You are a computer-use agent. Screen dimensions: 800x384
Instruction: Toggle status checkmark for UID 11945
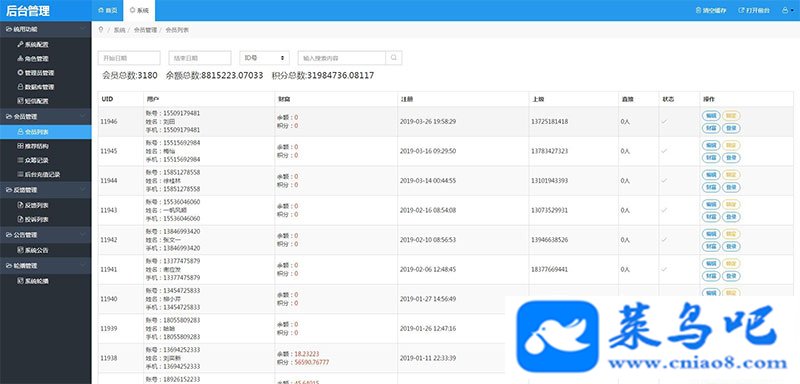click(664, 151)
